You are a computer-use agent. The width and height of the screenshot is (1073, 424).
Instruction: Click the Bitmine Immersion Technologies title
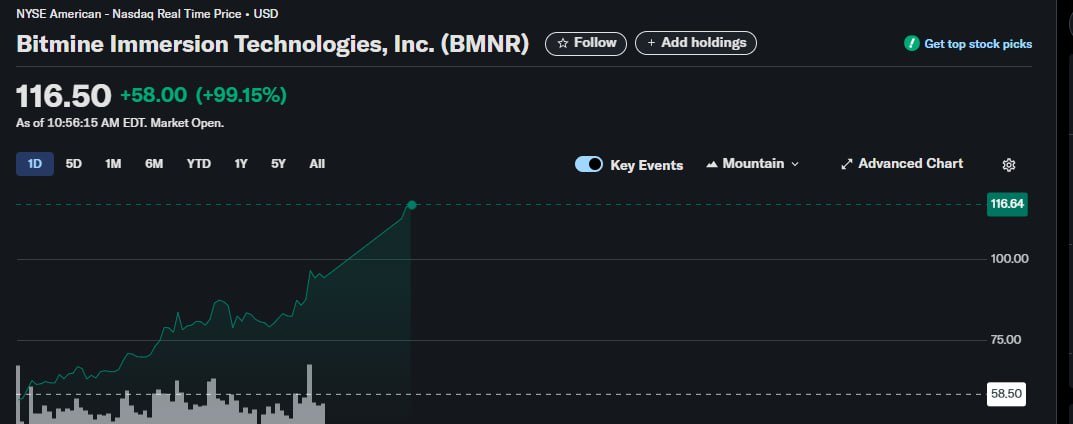[272, 44]
